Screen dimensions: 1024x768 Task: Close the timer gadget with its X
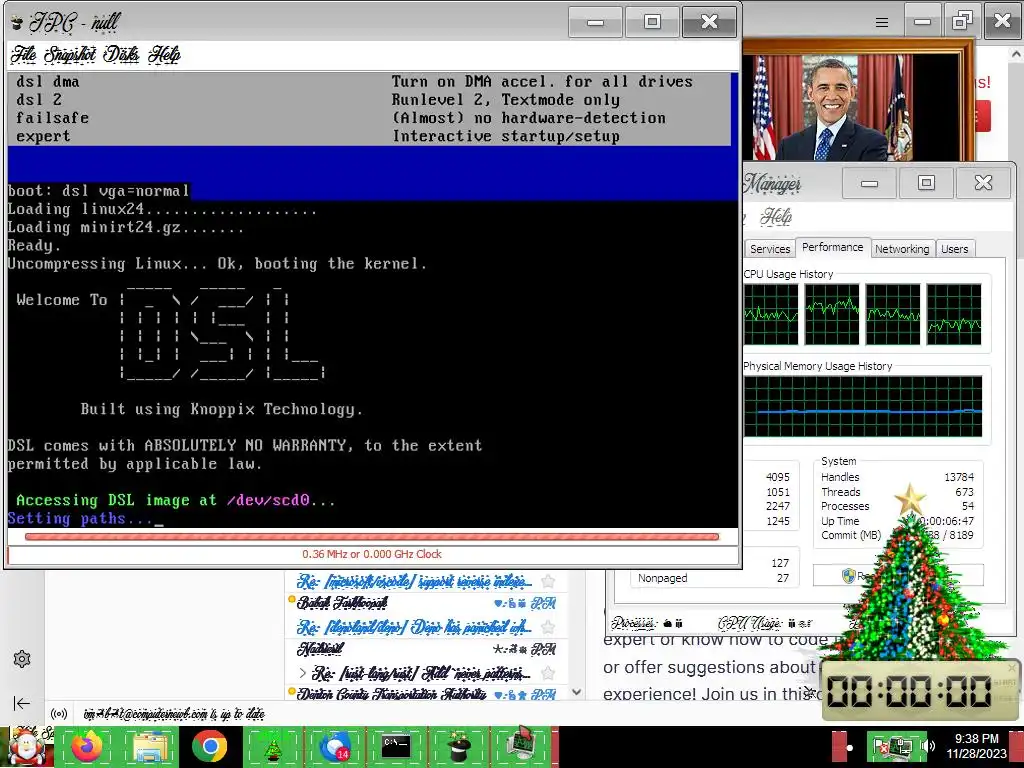click(1012, 667)
